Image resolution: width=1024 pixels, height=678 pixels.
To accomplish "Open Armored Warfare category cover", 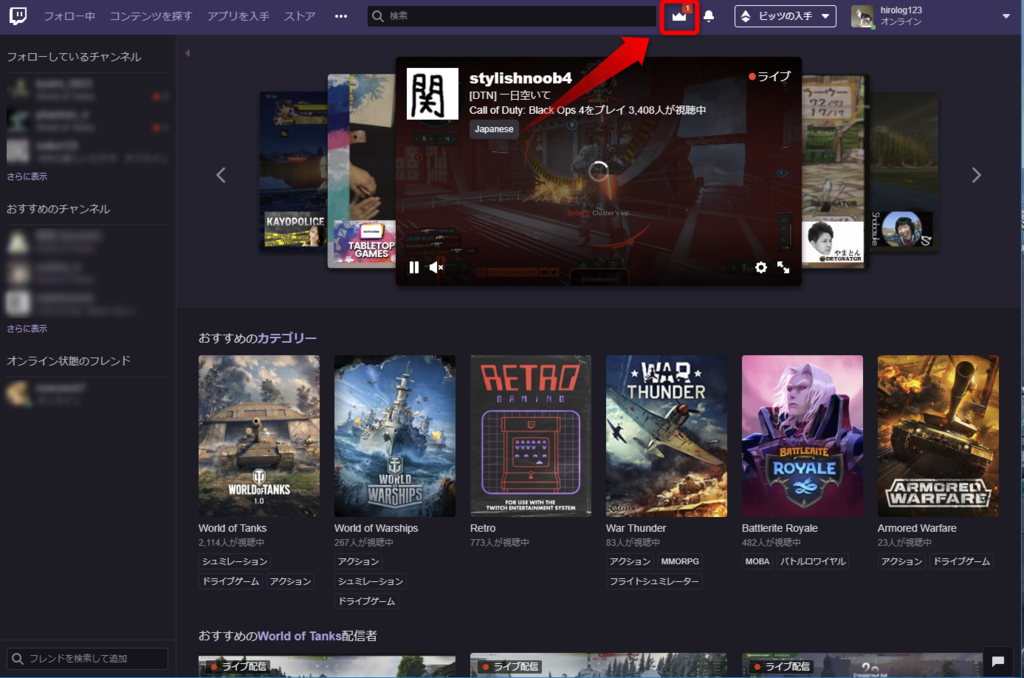I will click(x=938, y=436).
